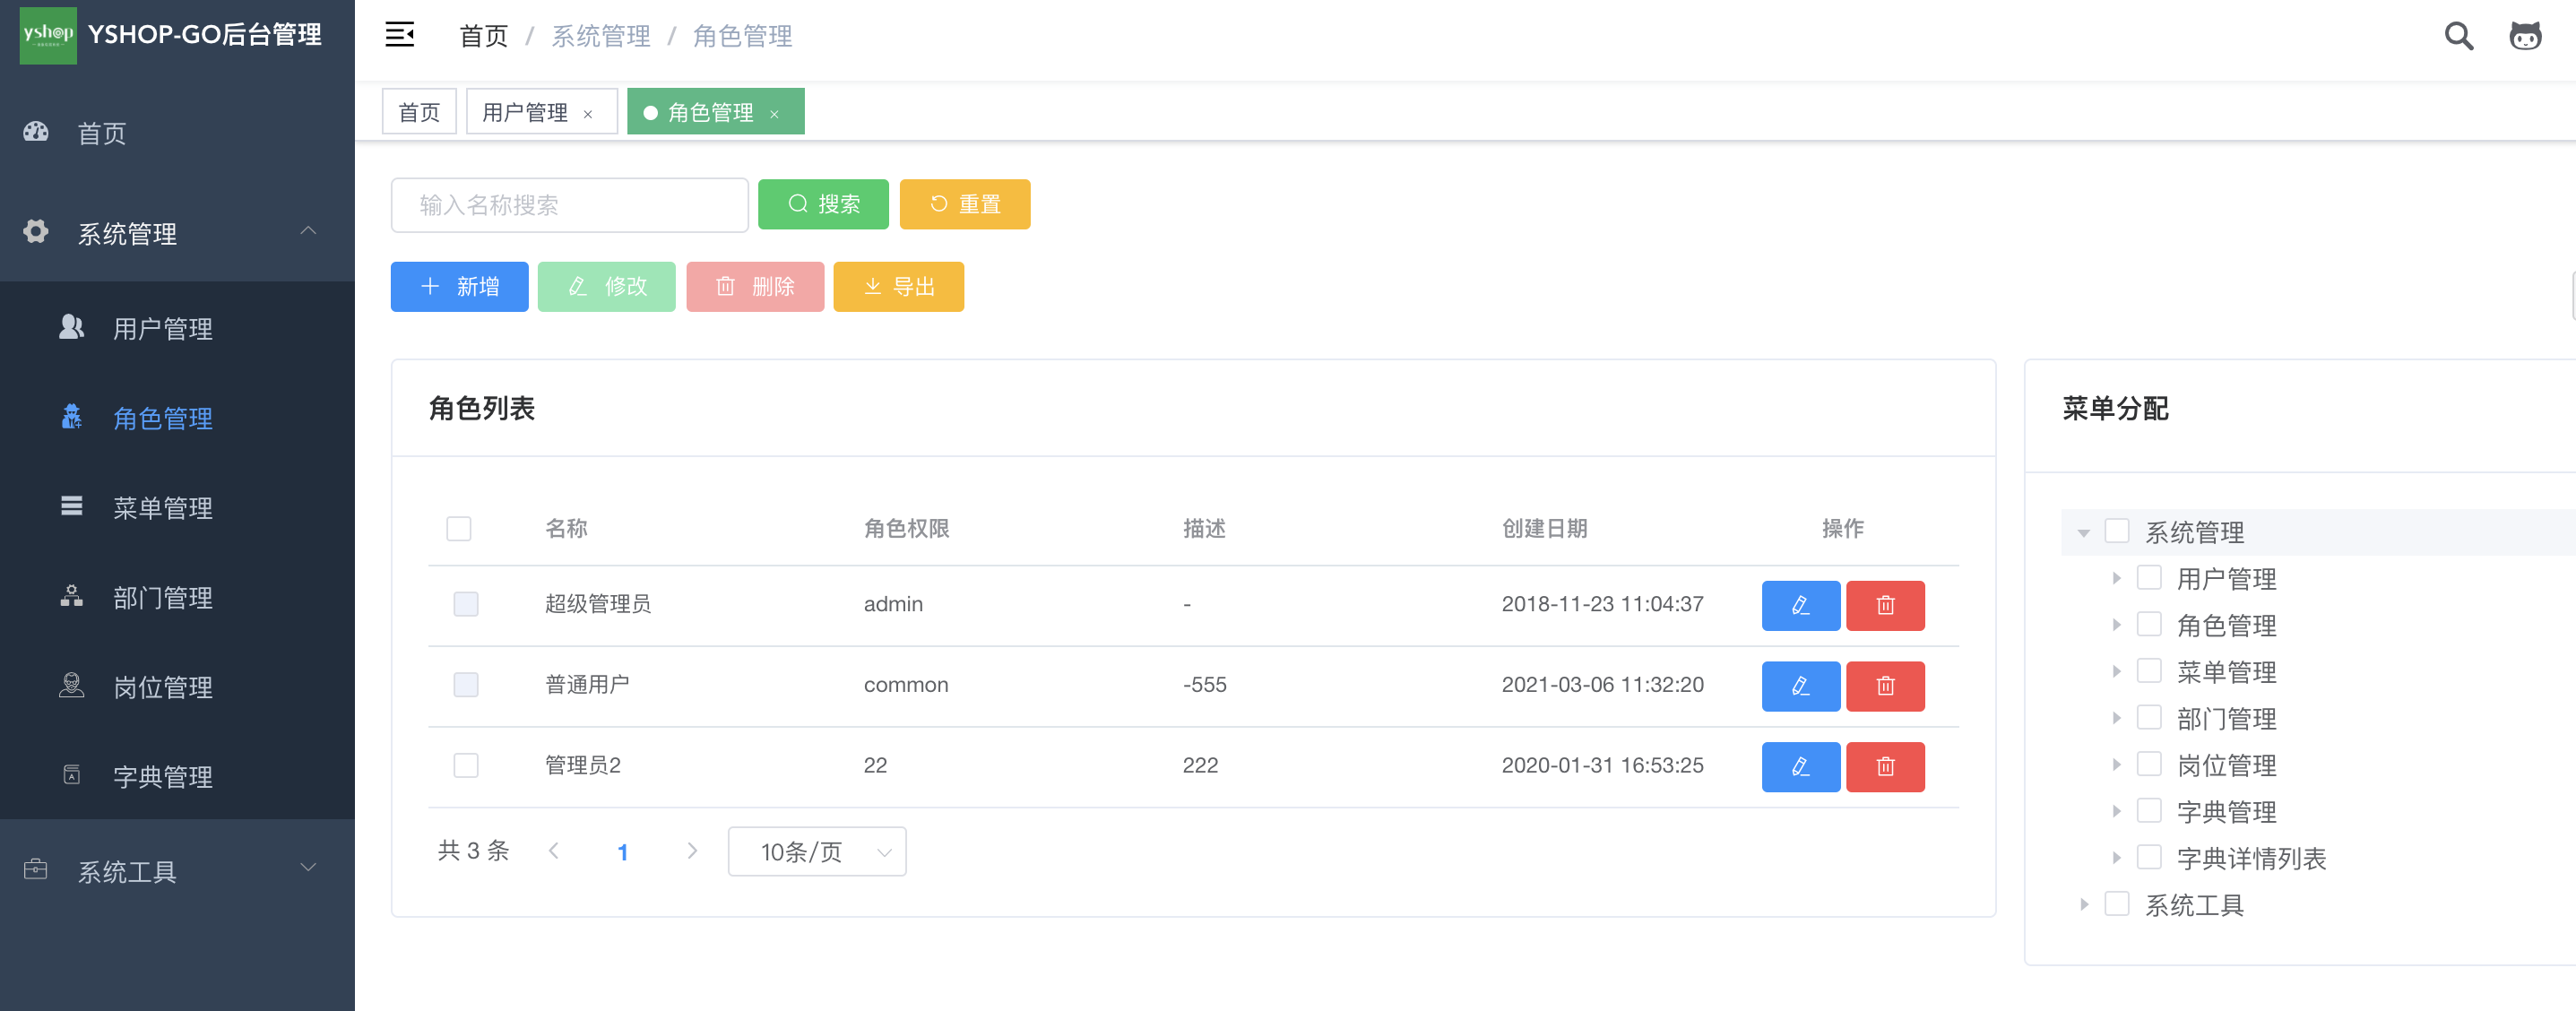Screen dimensions: 2576x1011
Task: Open 部门管理 in the sidebar
Action: pyautogui.click(x=177, y=597)
